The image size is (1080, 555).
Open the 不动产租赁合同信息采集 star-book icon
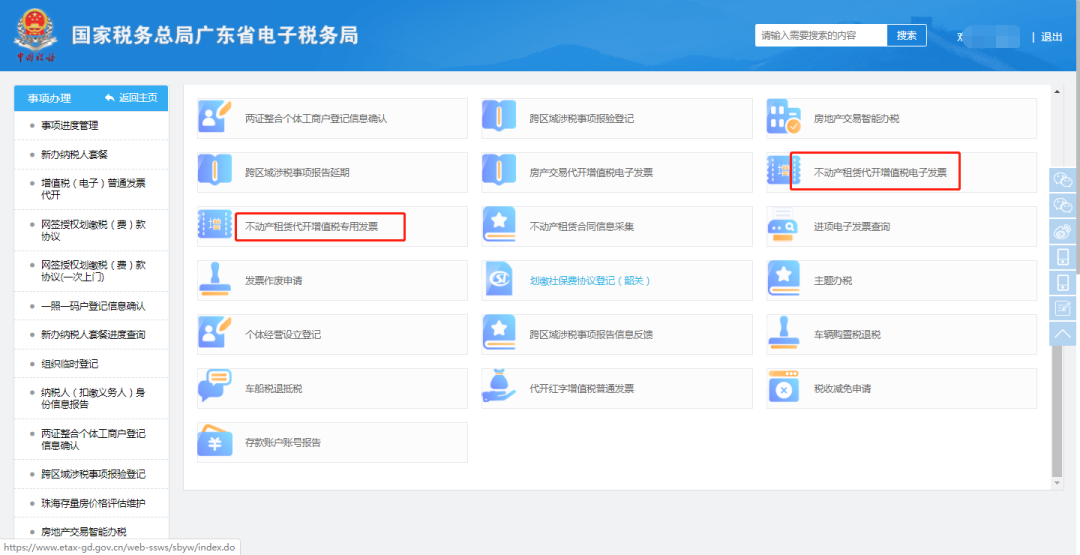[x=499, y=225]
